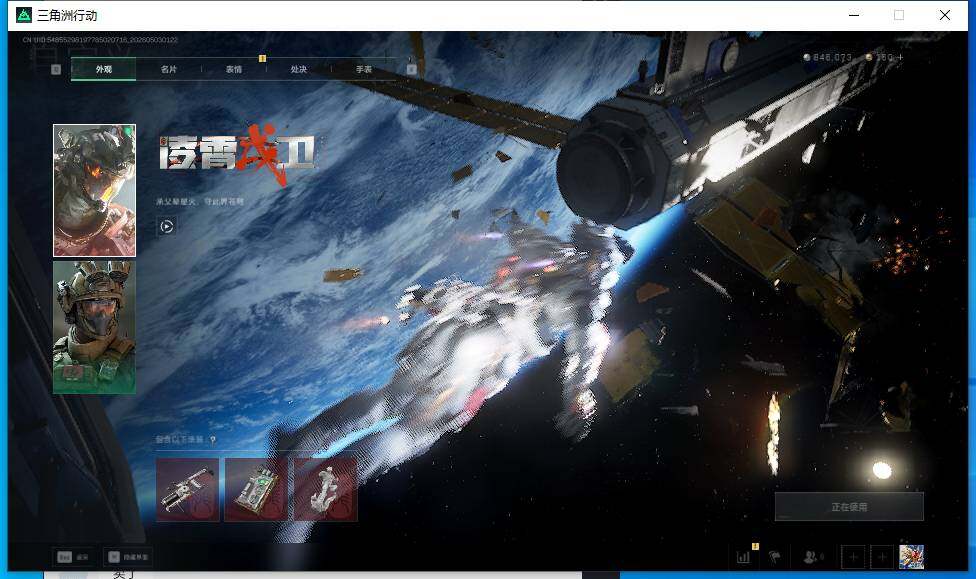Click the 三角洲行动 app logo in title bar
Viewport: 976px width, 579px height.
(x=24, y=16)
